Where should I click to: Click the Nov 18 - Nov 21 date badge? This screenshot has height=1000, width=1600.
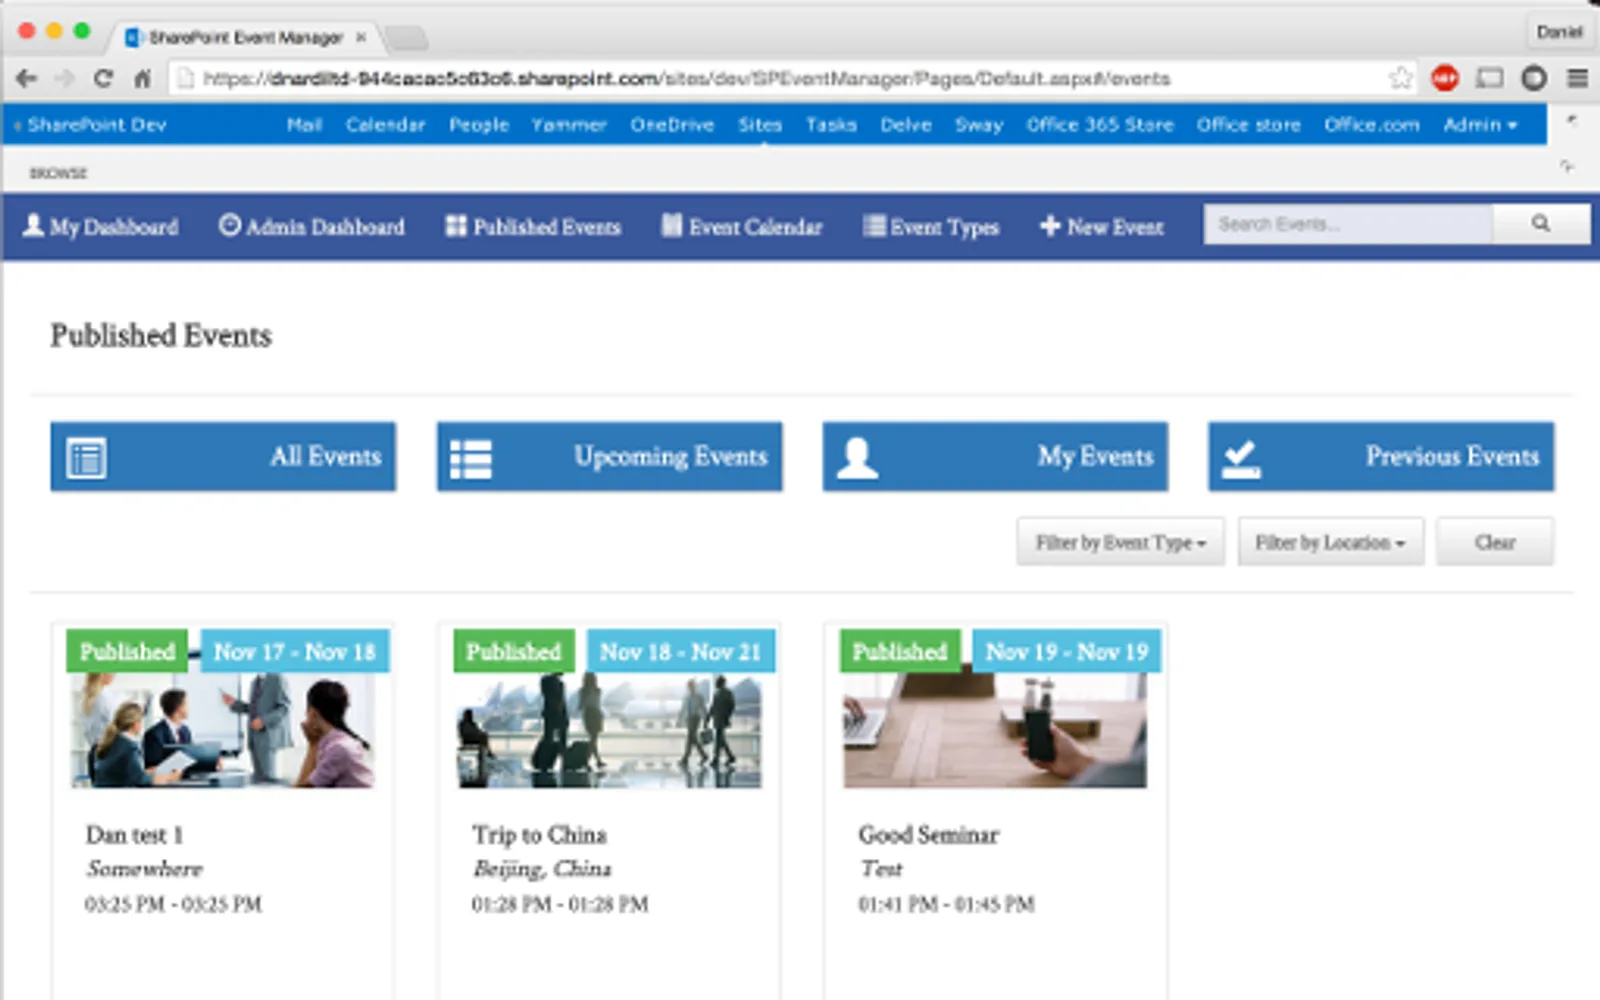point(680,652)
